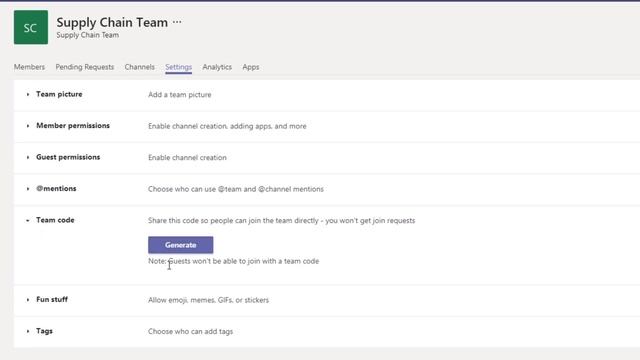Click the @mentions heading
The height and width of the screenshot is (360, 640).
pyautogui.click(x=56, y=189)
